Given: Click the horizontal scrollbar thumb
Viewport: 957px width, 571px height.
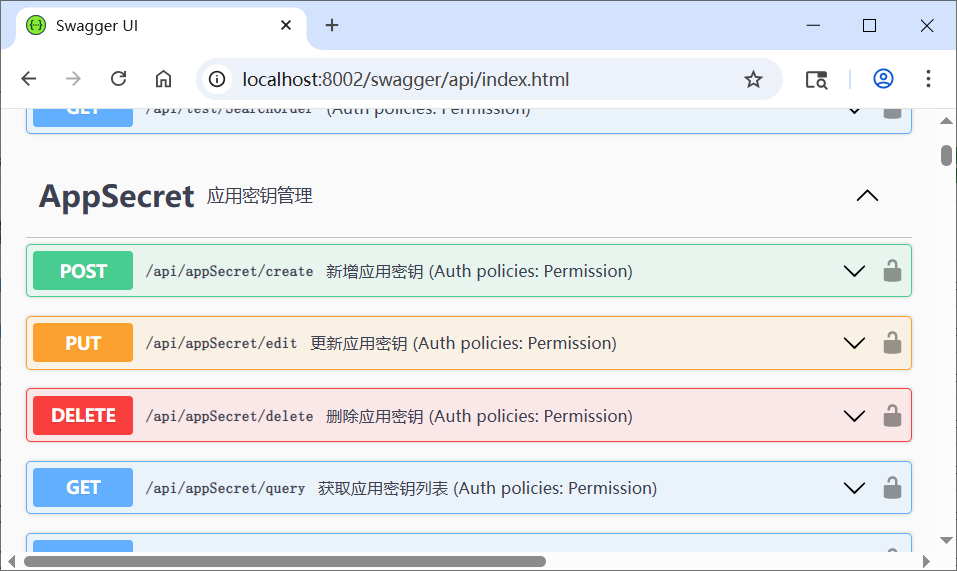Looking at the screenshot, I should coord(284,561).
